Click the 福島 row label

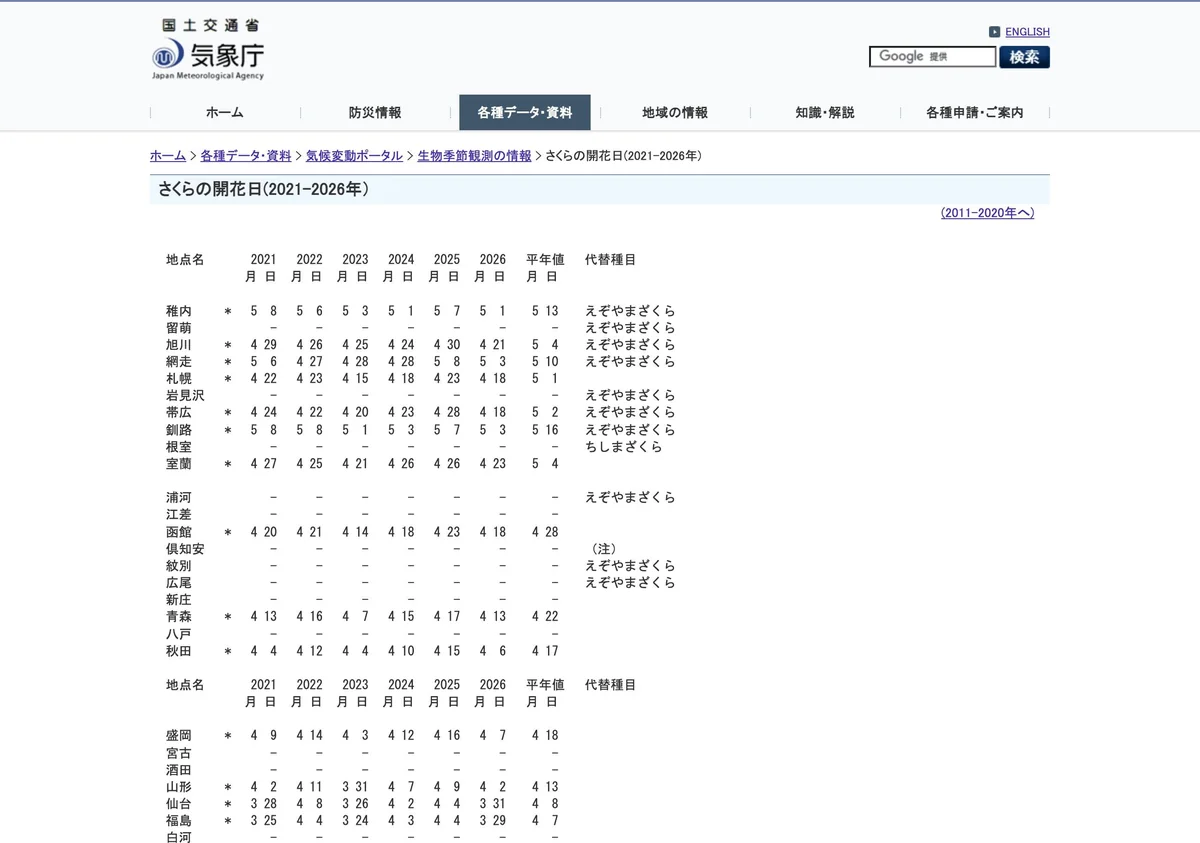tap(179, 821)
